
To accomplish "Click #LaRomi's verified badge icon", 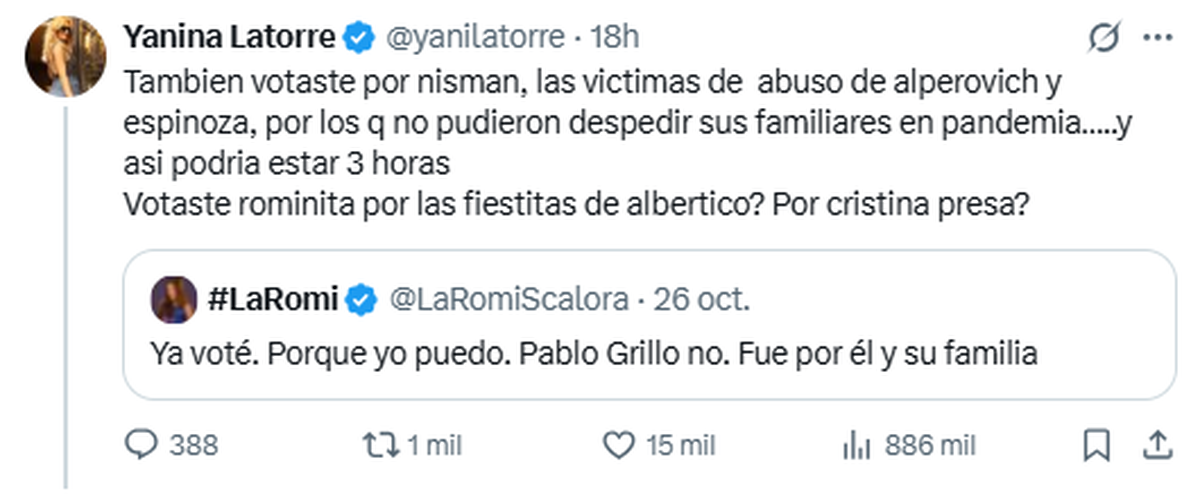I will tap(360, 299).
